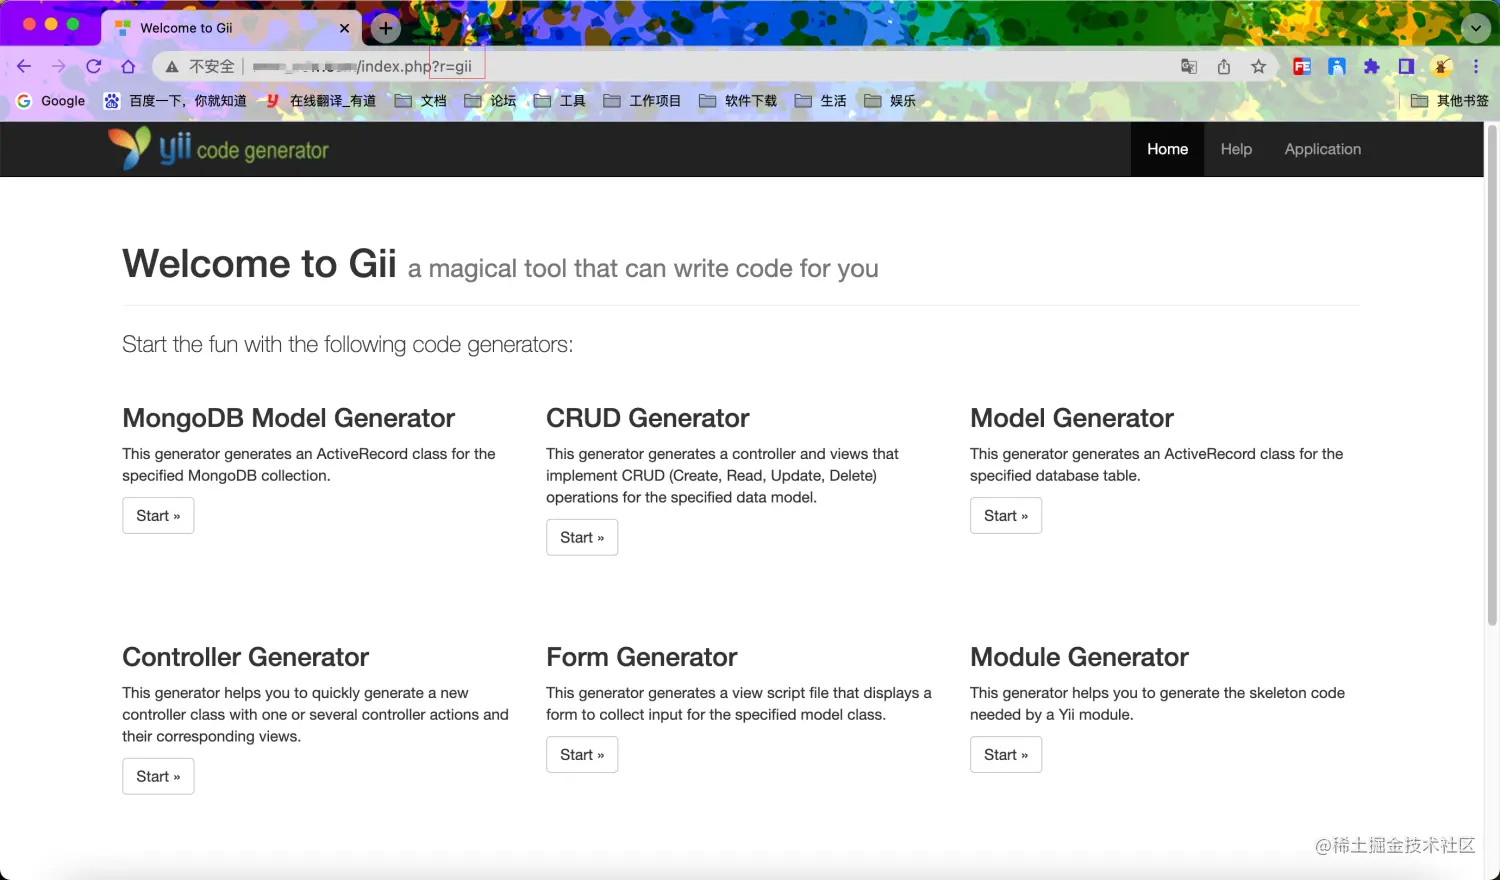Click the Form Generator heading
1500x880 pixels.
[642, 657]
